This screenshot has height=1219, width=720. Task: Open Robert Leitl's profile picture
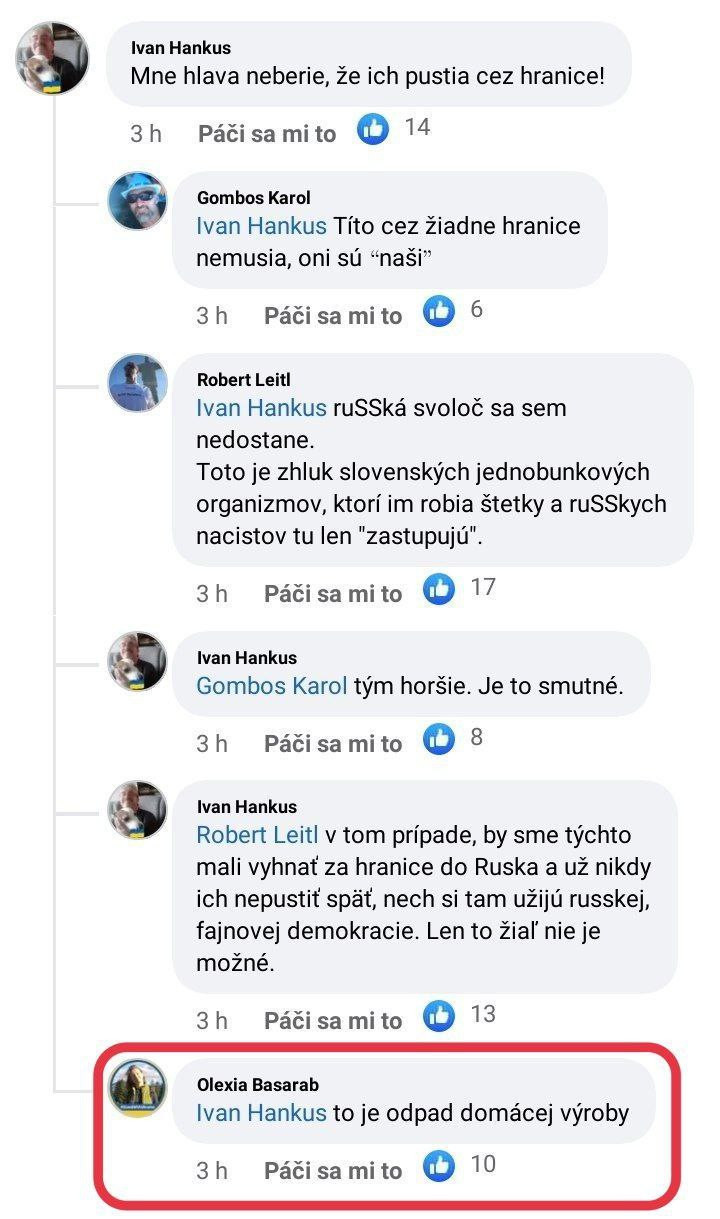137,383
